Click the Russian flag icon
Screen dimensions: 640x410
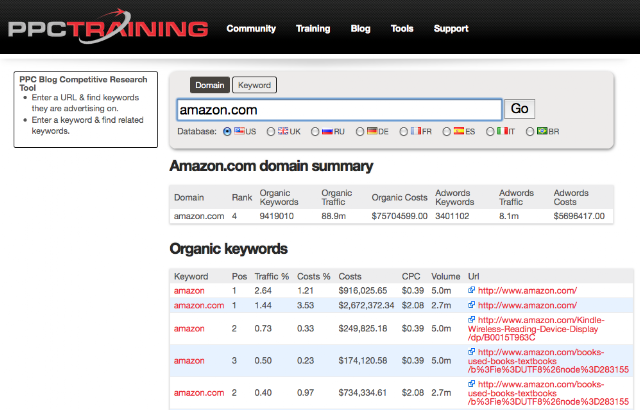pyautogui.click(x=327, y=131)
